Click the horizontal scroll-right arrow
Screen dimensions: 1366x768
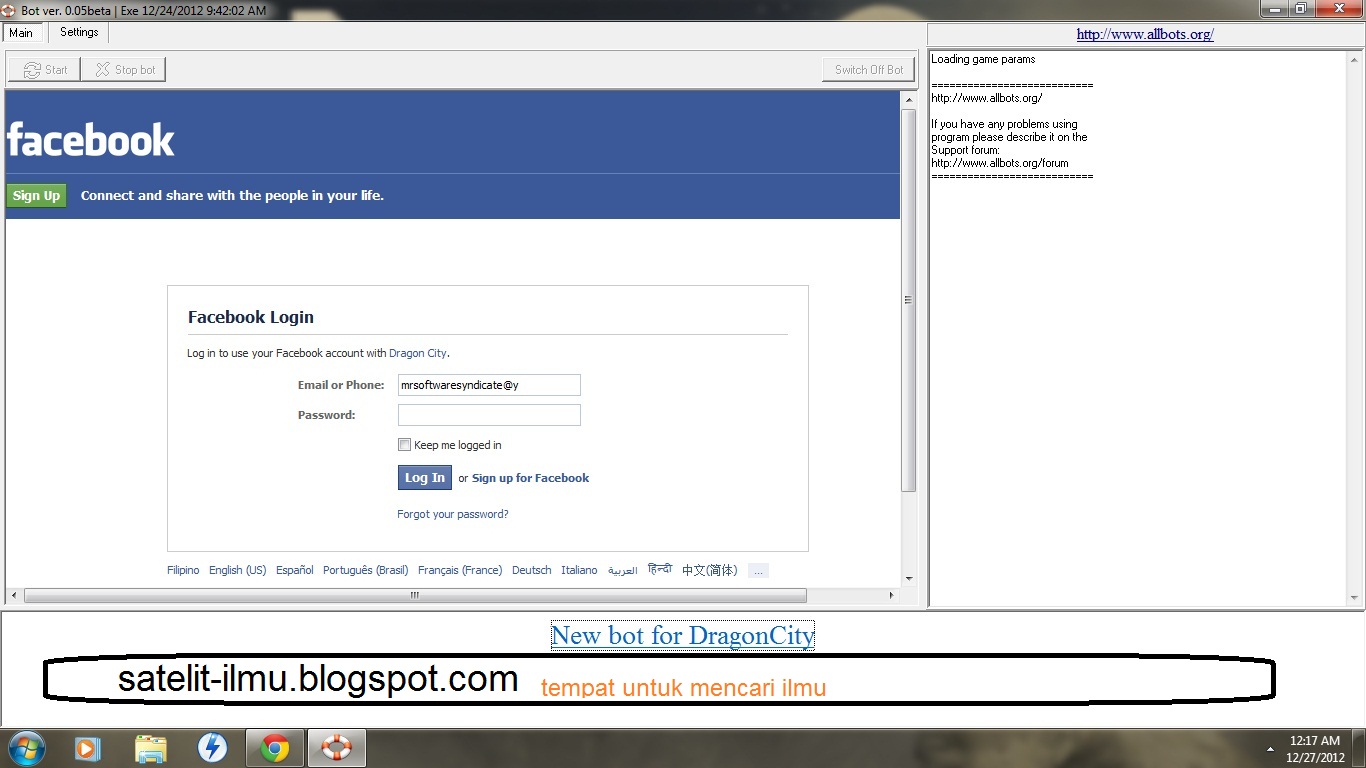tap(892, 595)
